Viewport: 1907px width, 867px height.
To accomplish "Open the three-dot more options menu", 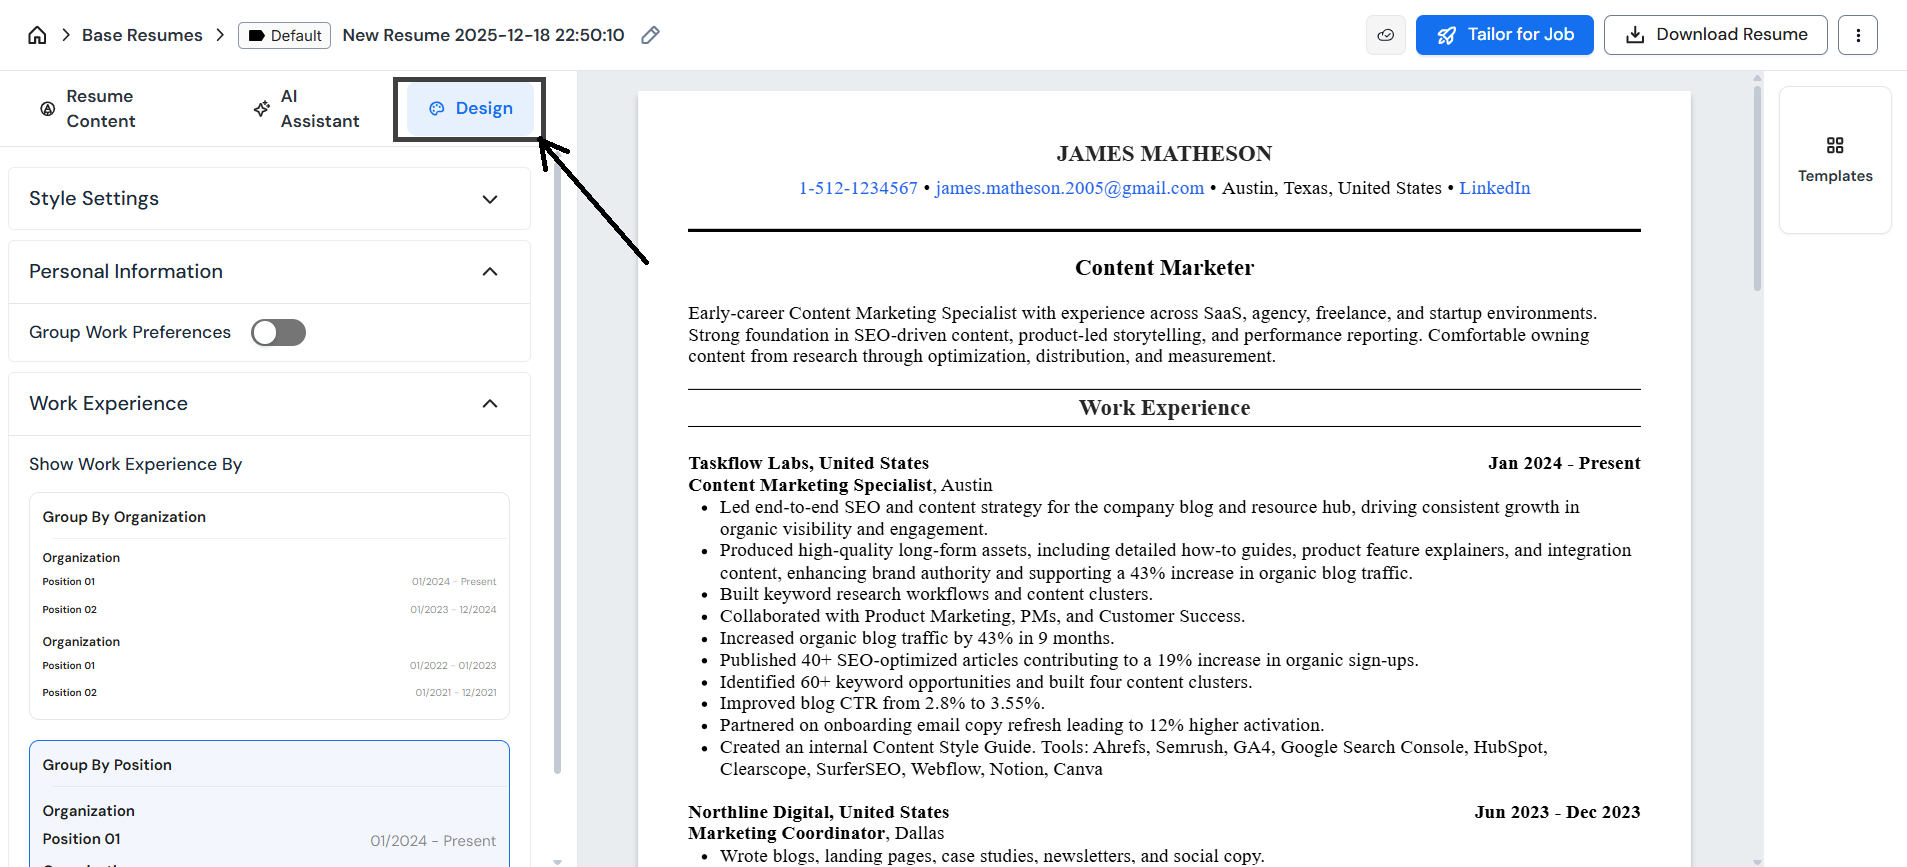I will tap(1857, 35).
